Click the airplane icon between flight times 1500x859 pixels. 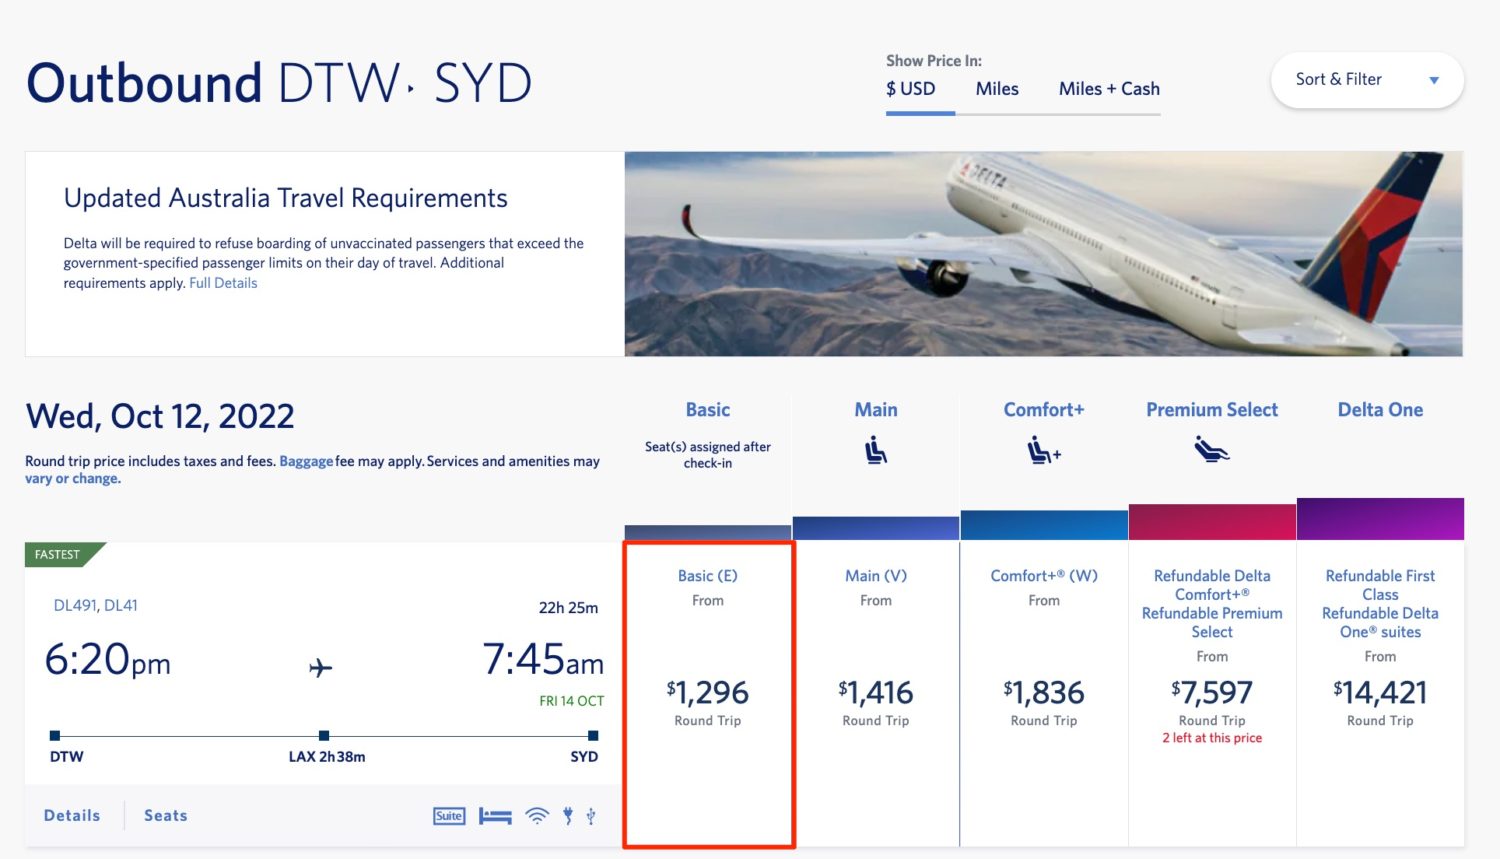click(321, 667)
